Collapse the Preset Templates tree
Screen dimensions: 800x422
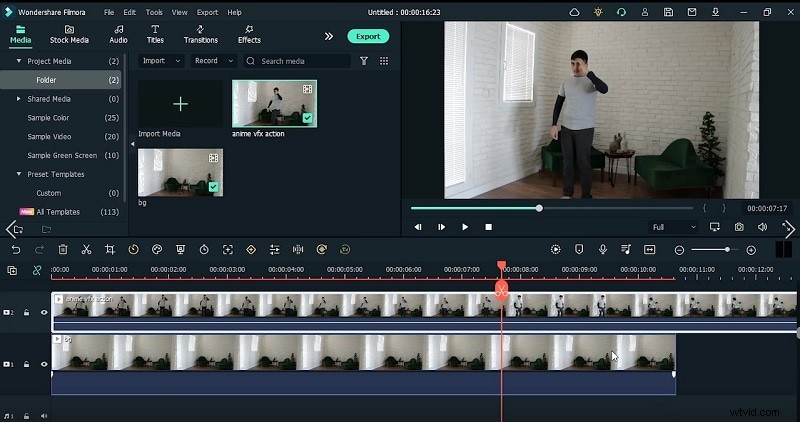19,174
